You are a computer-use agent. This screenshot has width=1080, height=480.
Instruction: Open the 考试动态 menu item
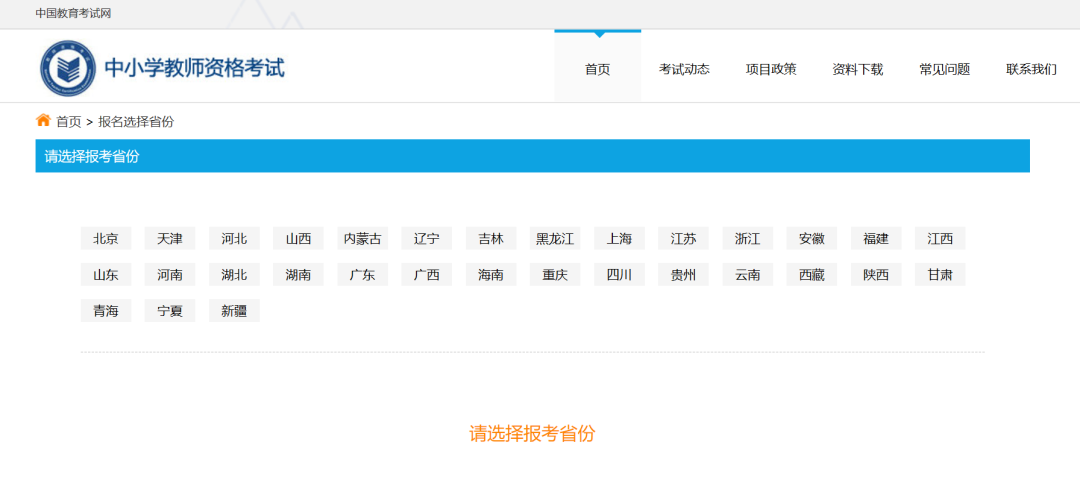click(x=684, y=69)
